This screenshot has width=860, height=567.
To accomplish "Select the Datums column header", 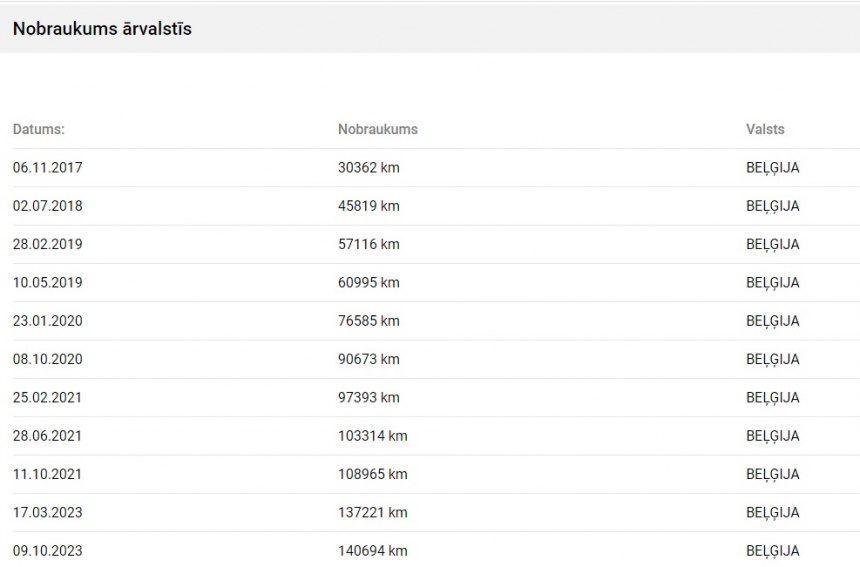I will tap(38, 129).
